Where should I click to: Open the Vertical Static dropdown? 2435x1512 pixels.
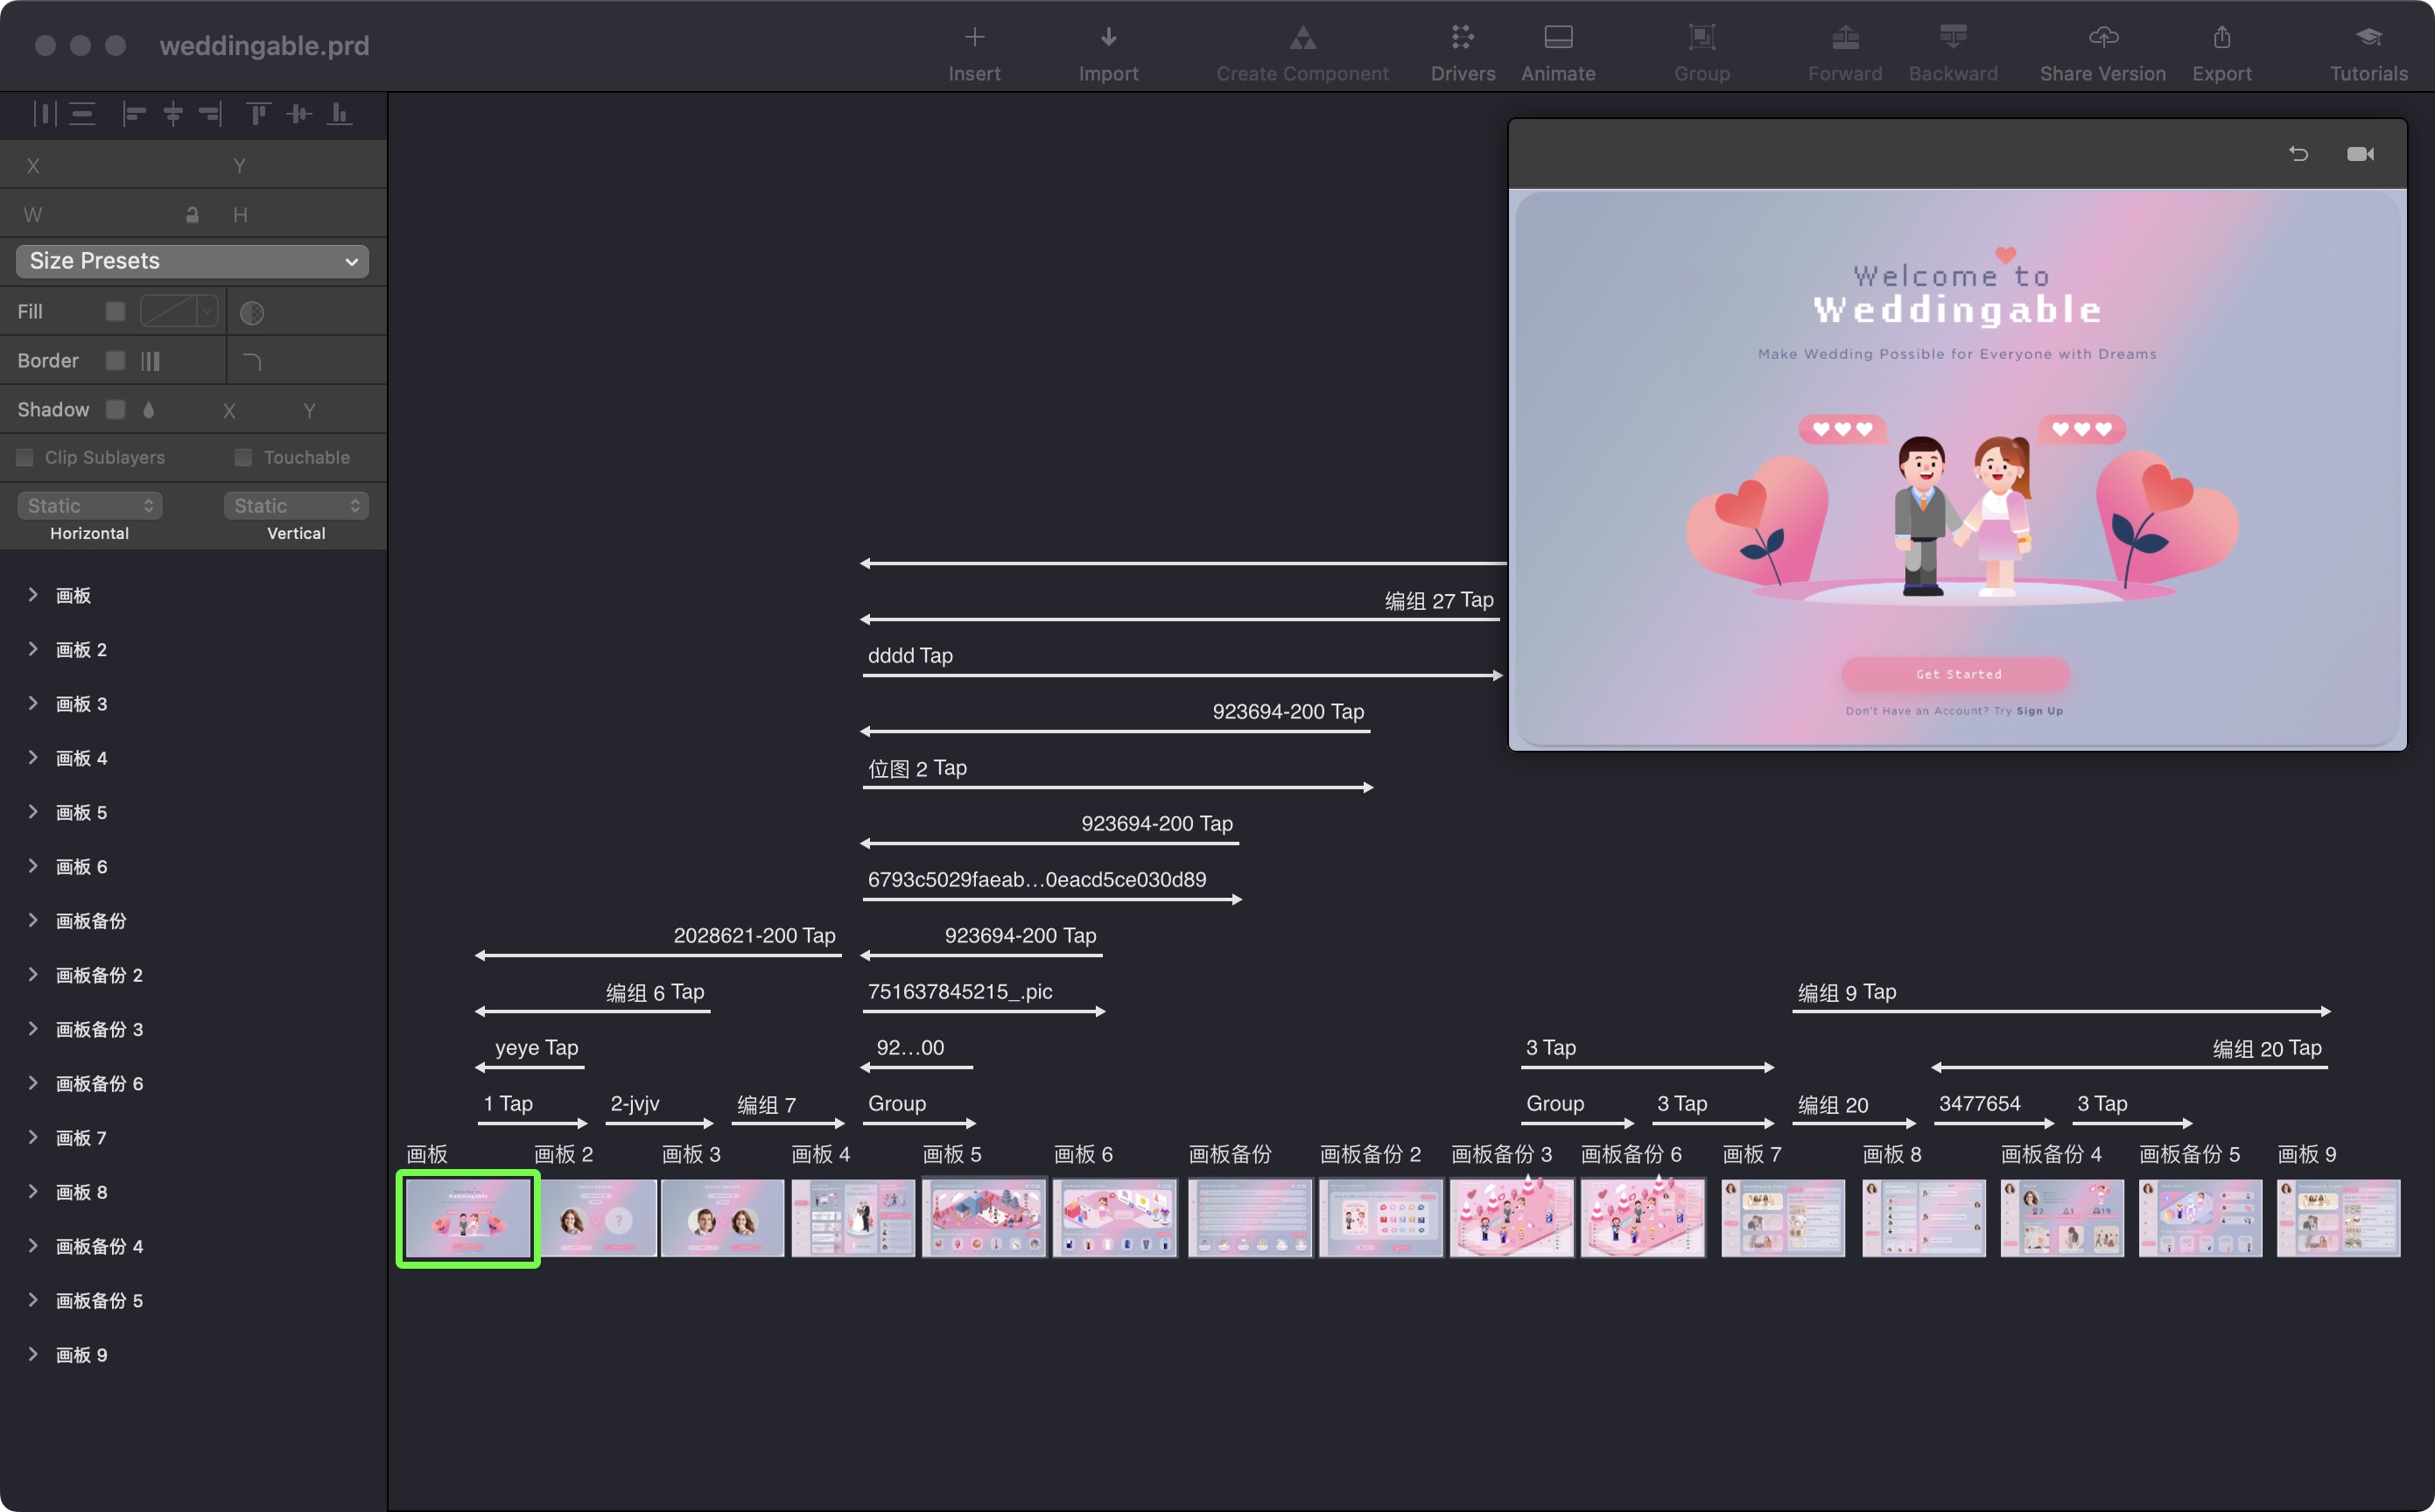(296, 506)
